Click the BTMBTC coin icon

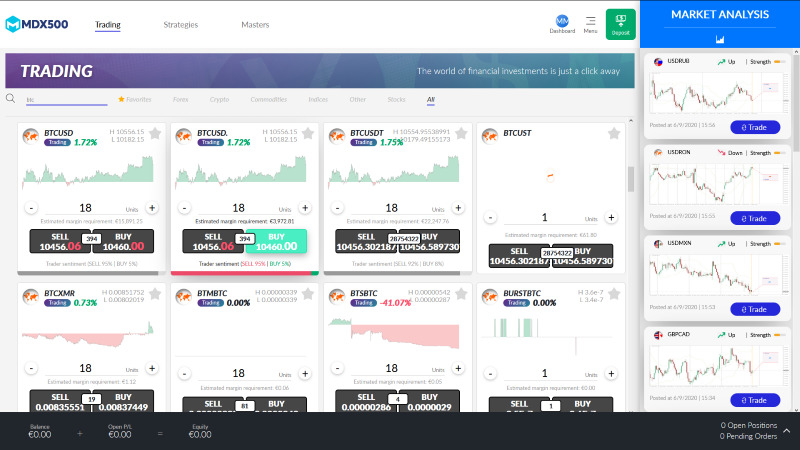click(184, 296)
